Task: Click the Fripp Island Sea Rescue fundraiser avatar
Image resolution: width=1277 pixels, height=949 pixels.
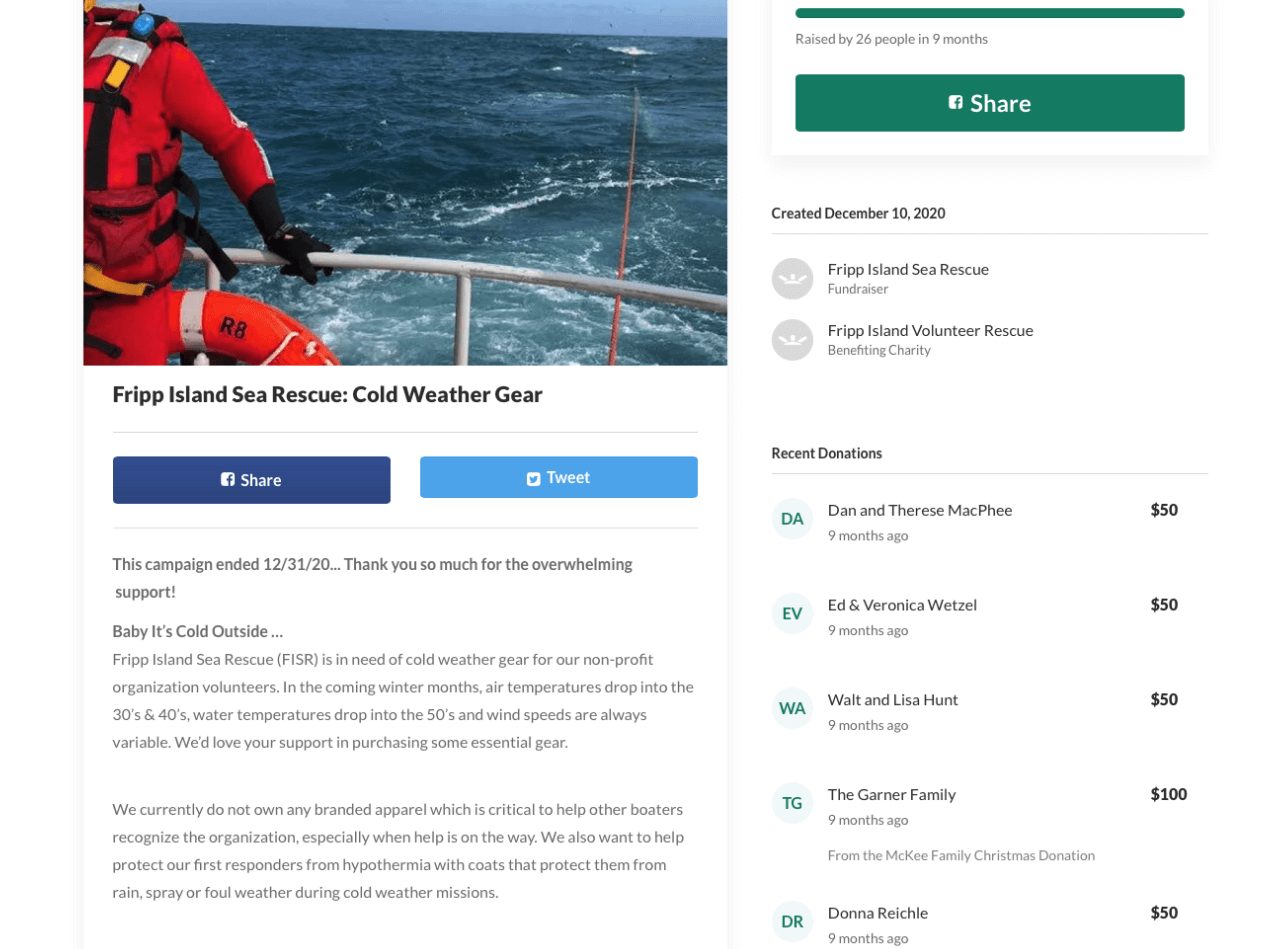Action: pos(792,279)
